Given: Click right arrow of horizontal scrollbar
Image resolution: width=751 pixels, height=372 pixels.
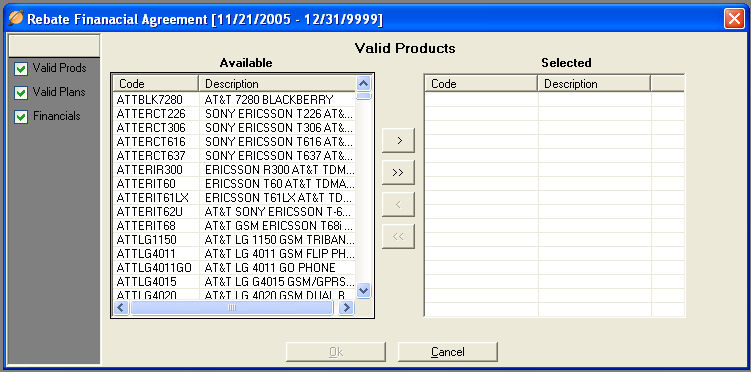Looking at the screenshot, I should (x=346, y=307).
